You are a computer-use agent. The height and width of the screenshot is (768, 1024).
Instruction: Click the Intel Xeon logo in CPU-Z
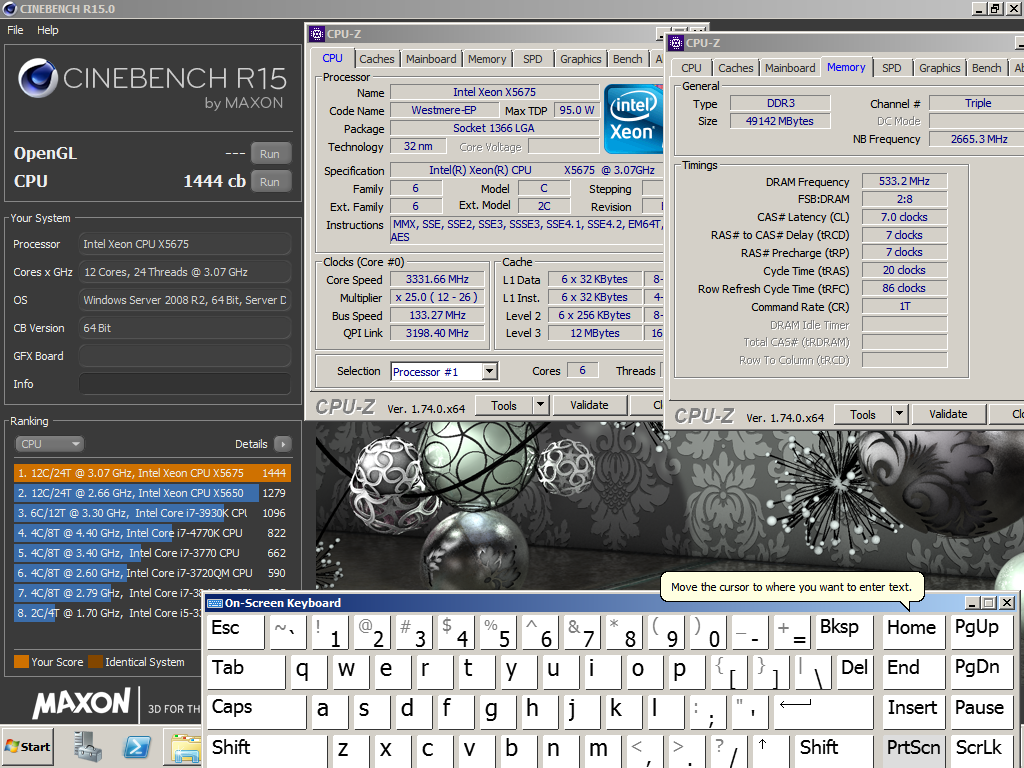click(632, 118)
